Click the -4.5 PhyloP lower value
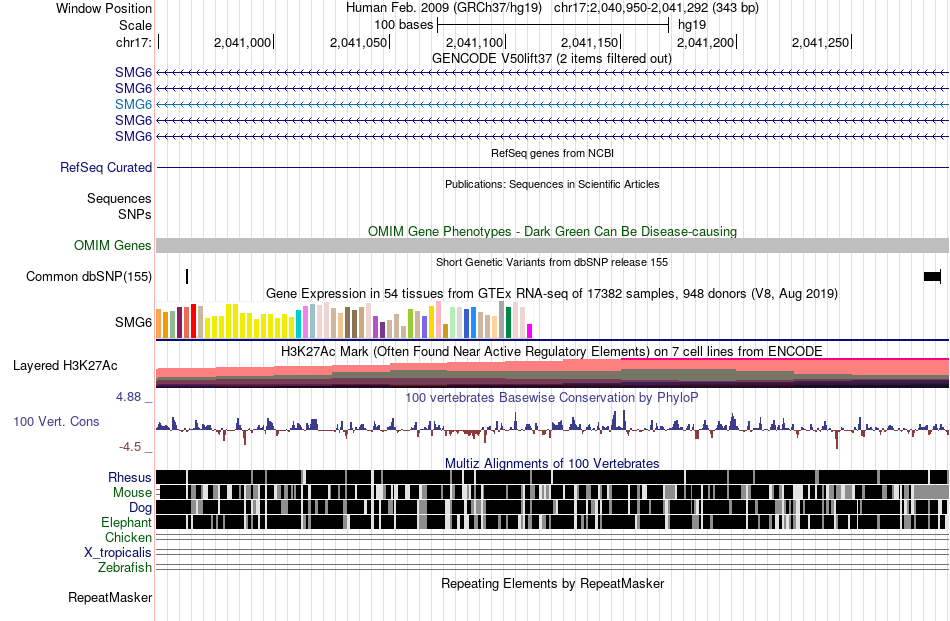 tap(130, 447)
